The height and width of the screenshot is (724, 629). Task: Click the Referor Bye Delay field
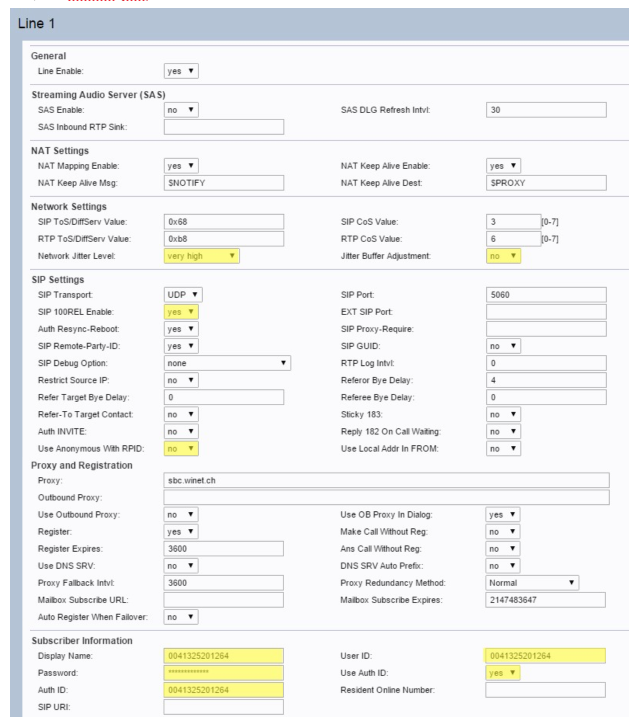pyautogui.click(x=546, y=380)
